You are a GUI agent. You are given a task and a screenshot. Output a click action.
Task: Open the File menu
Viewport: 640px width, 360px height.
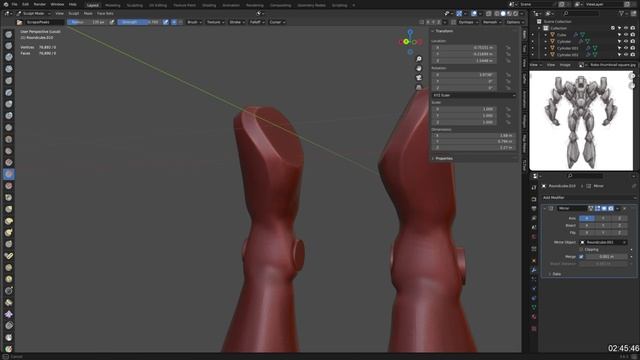coord(14,4)
